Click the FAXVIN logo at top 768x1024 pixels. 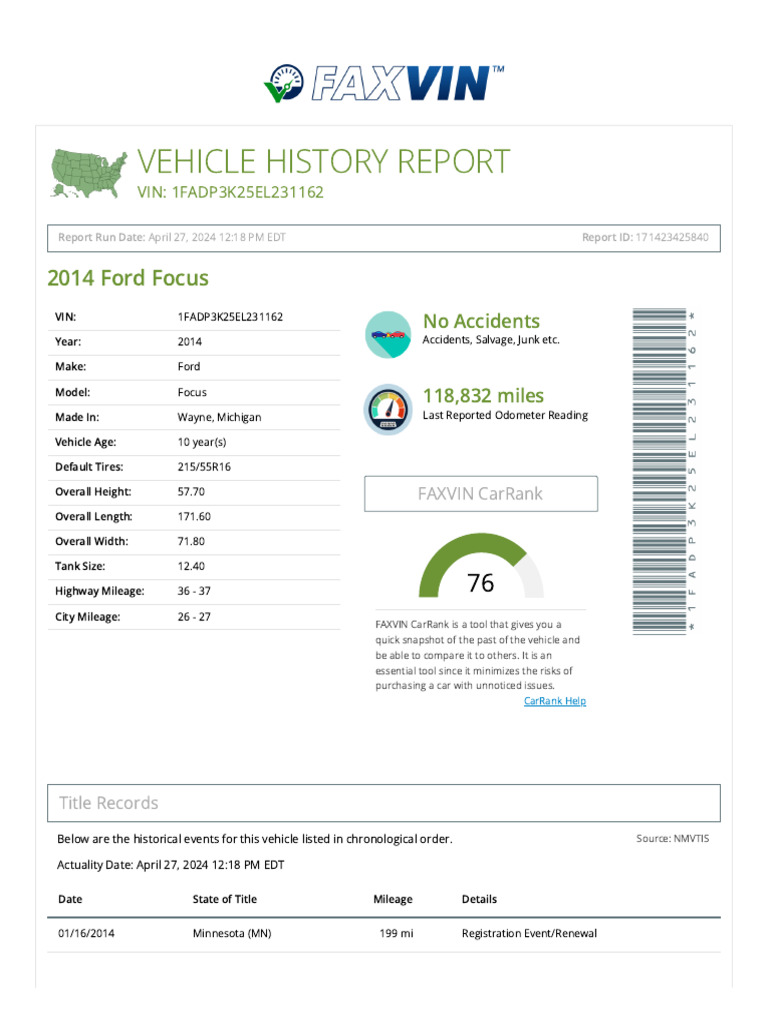(x=384, y=83)
